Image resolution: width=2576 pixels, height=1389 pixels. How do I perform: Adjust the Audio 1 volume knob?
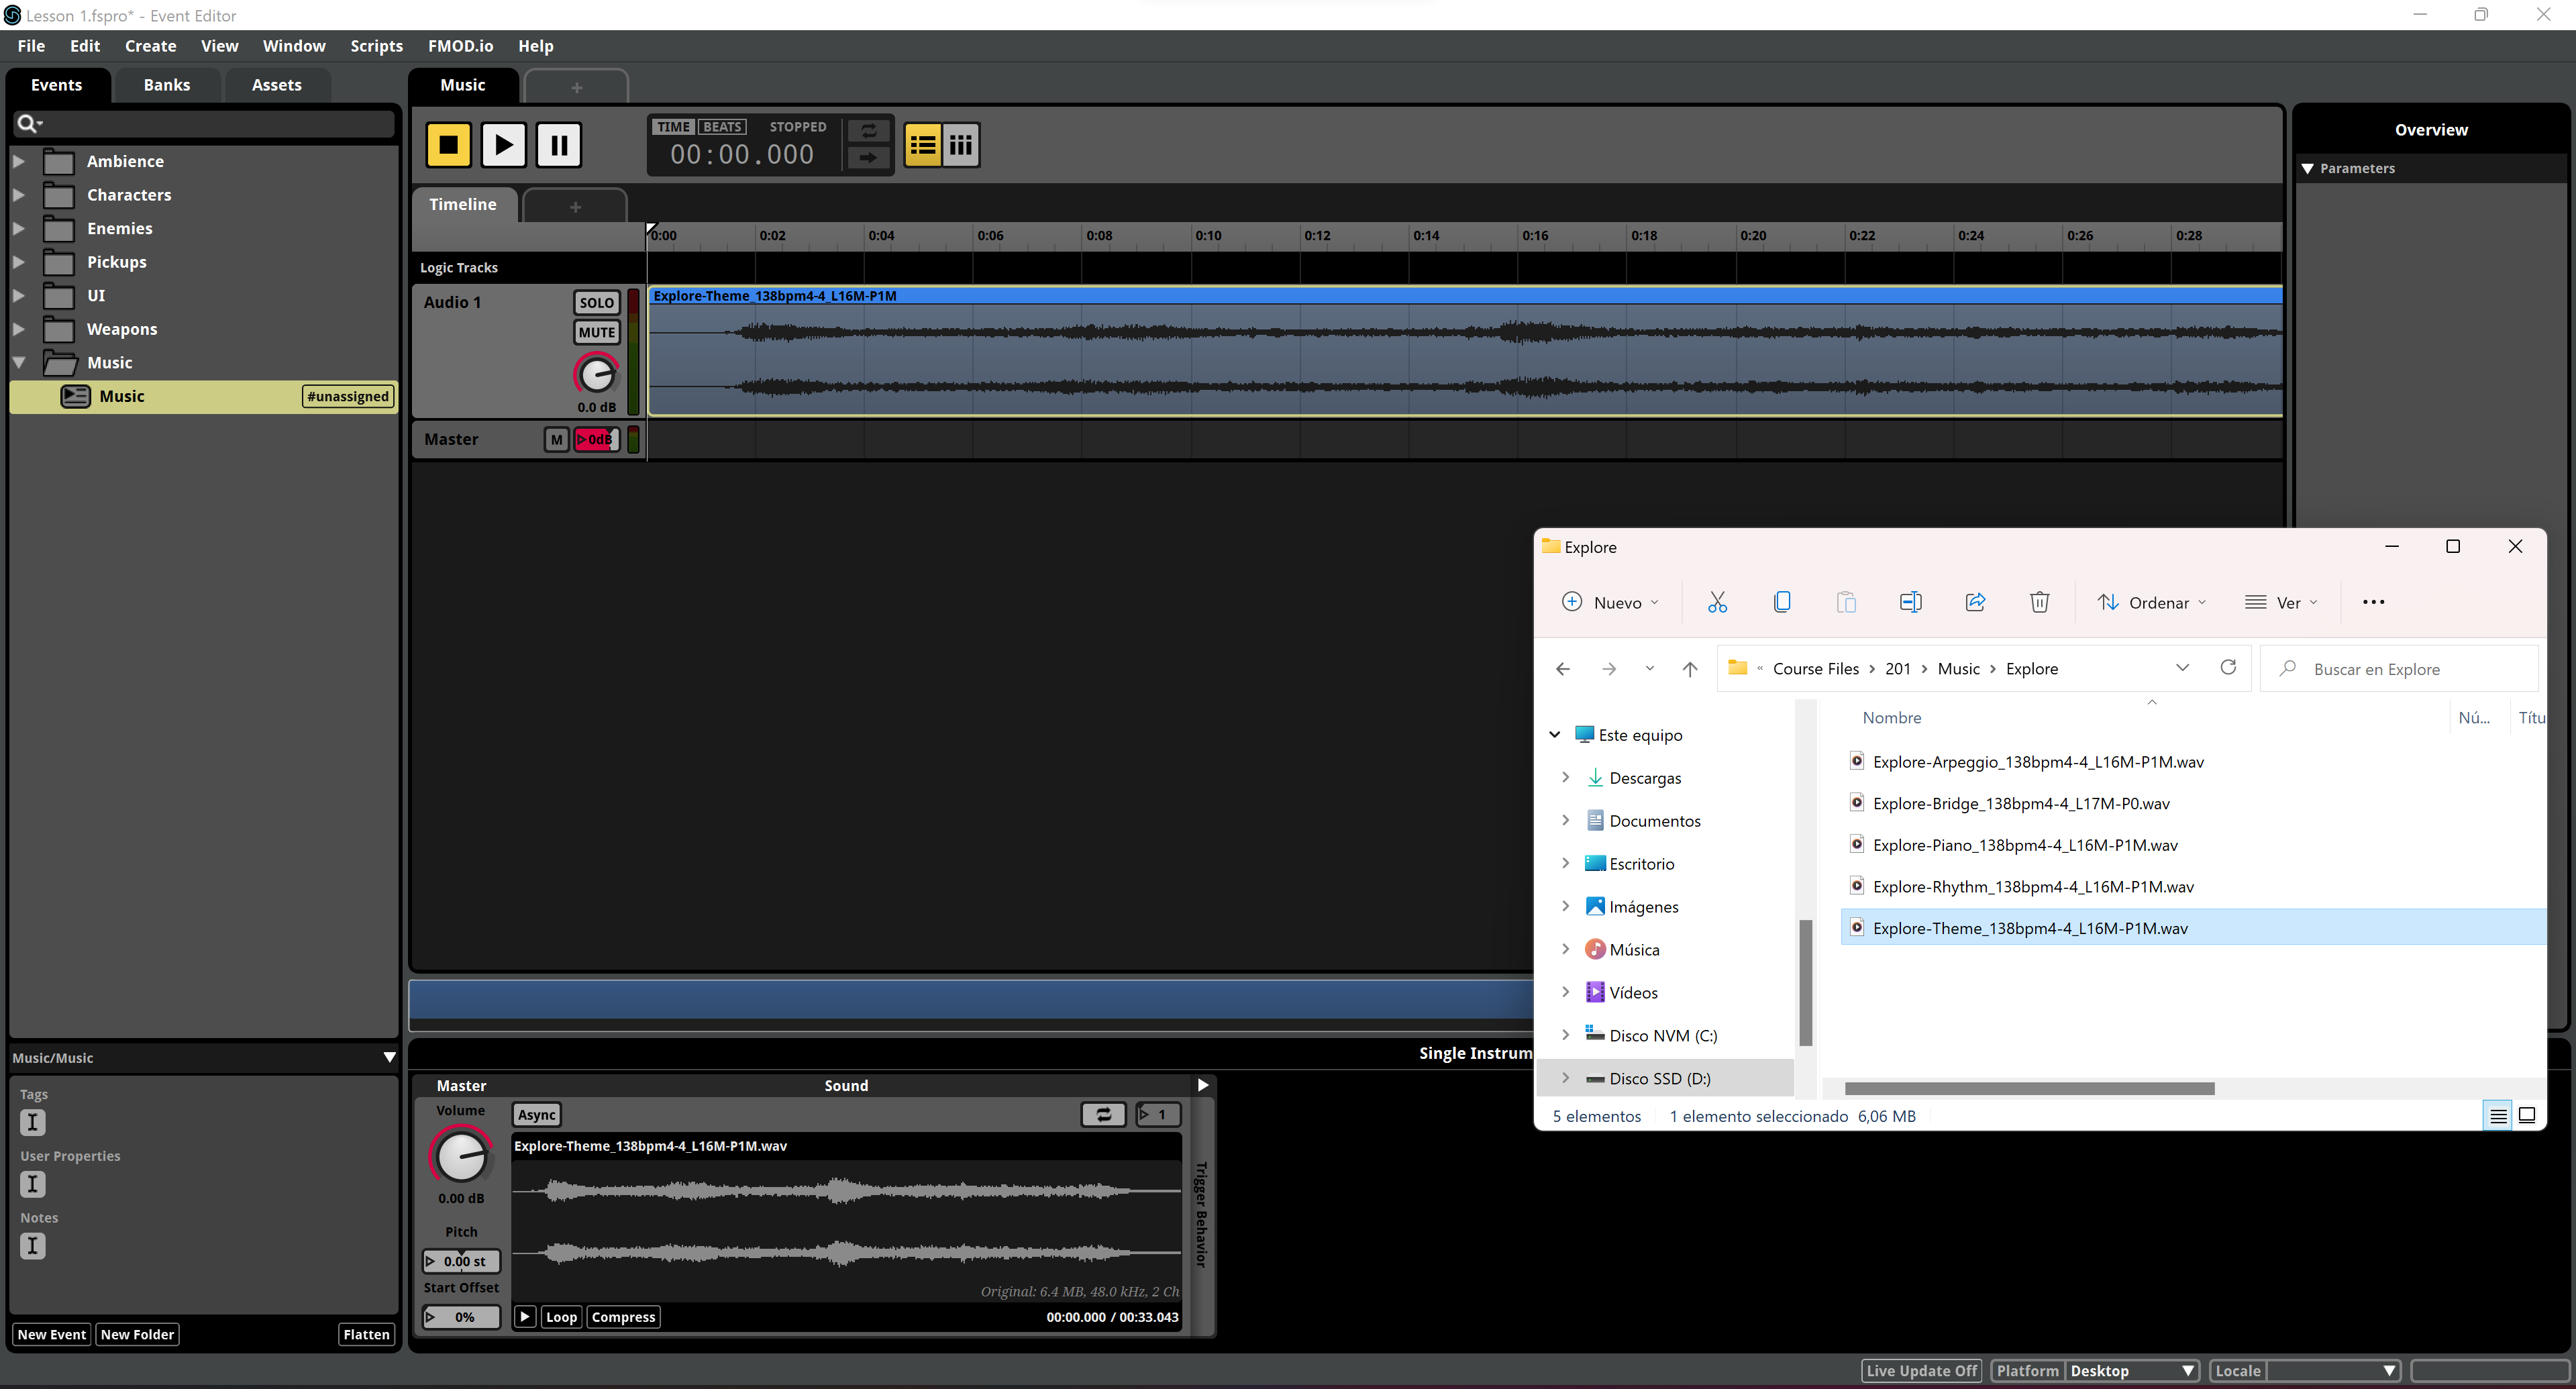597,374
